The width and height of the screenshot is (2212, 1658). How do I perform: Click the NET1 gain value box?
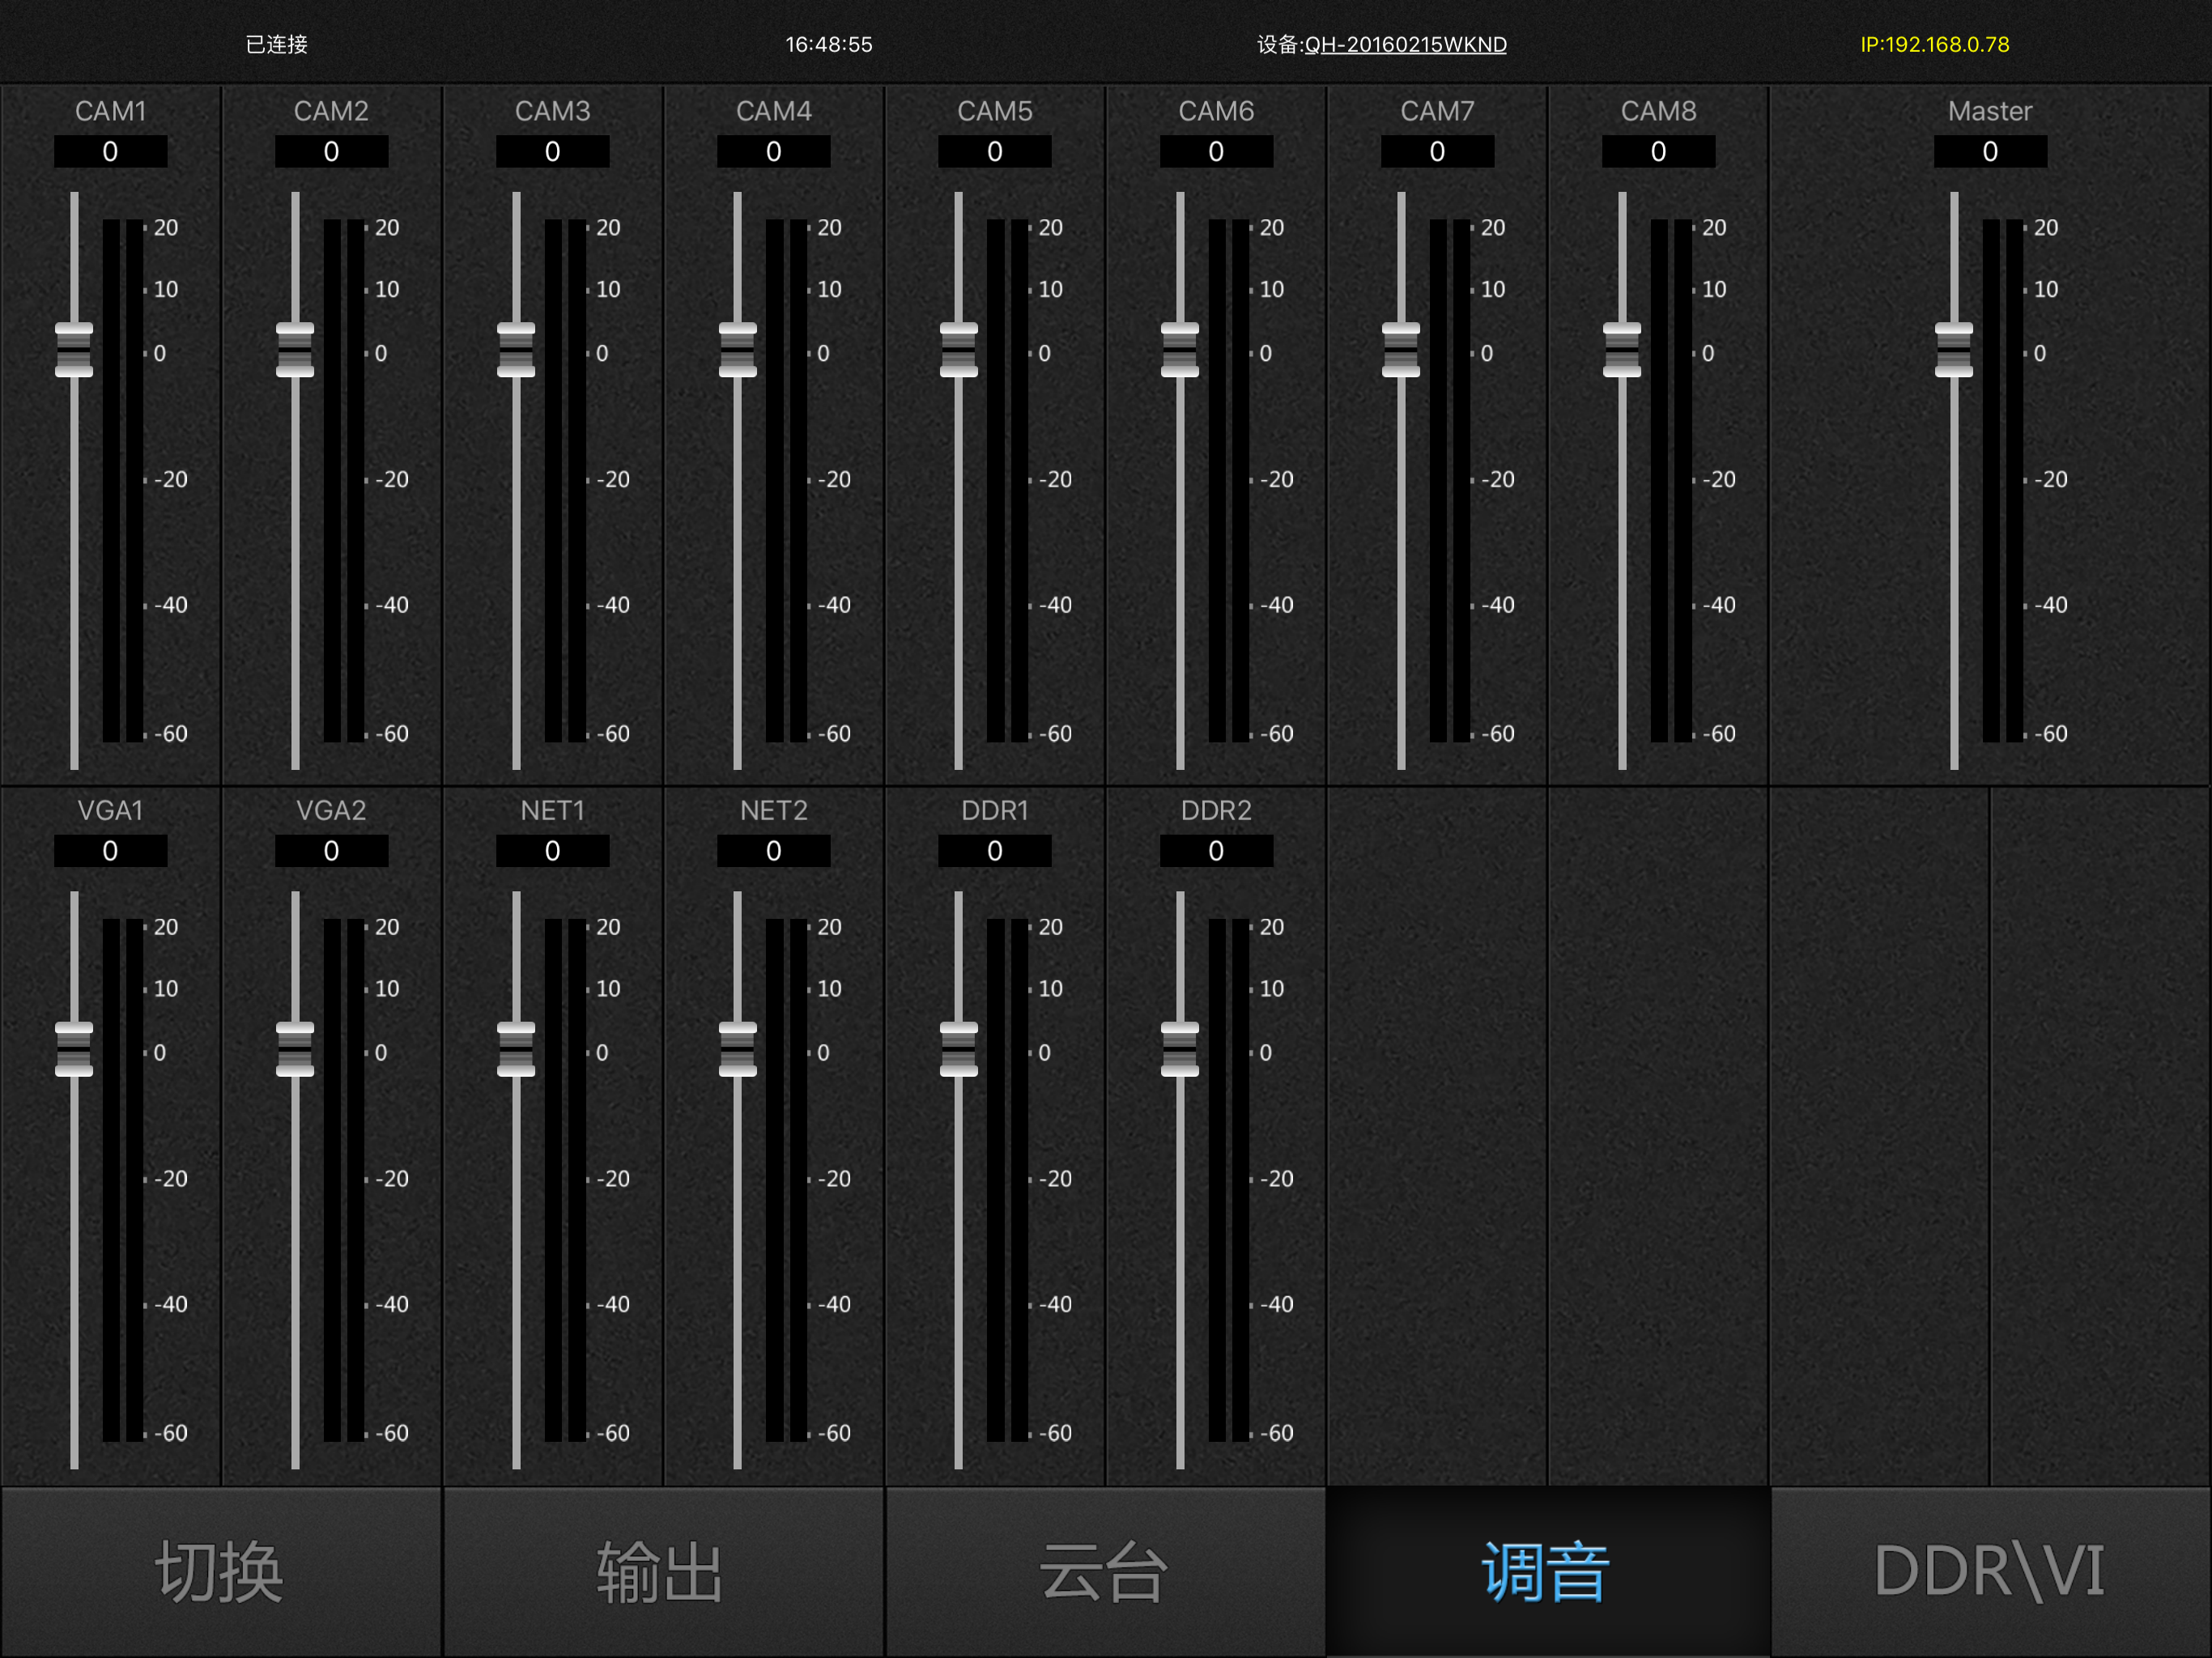[x=552, y=851]
